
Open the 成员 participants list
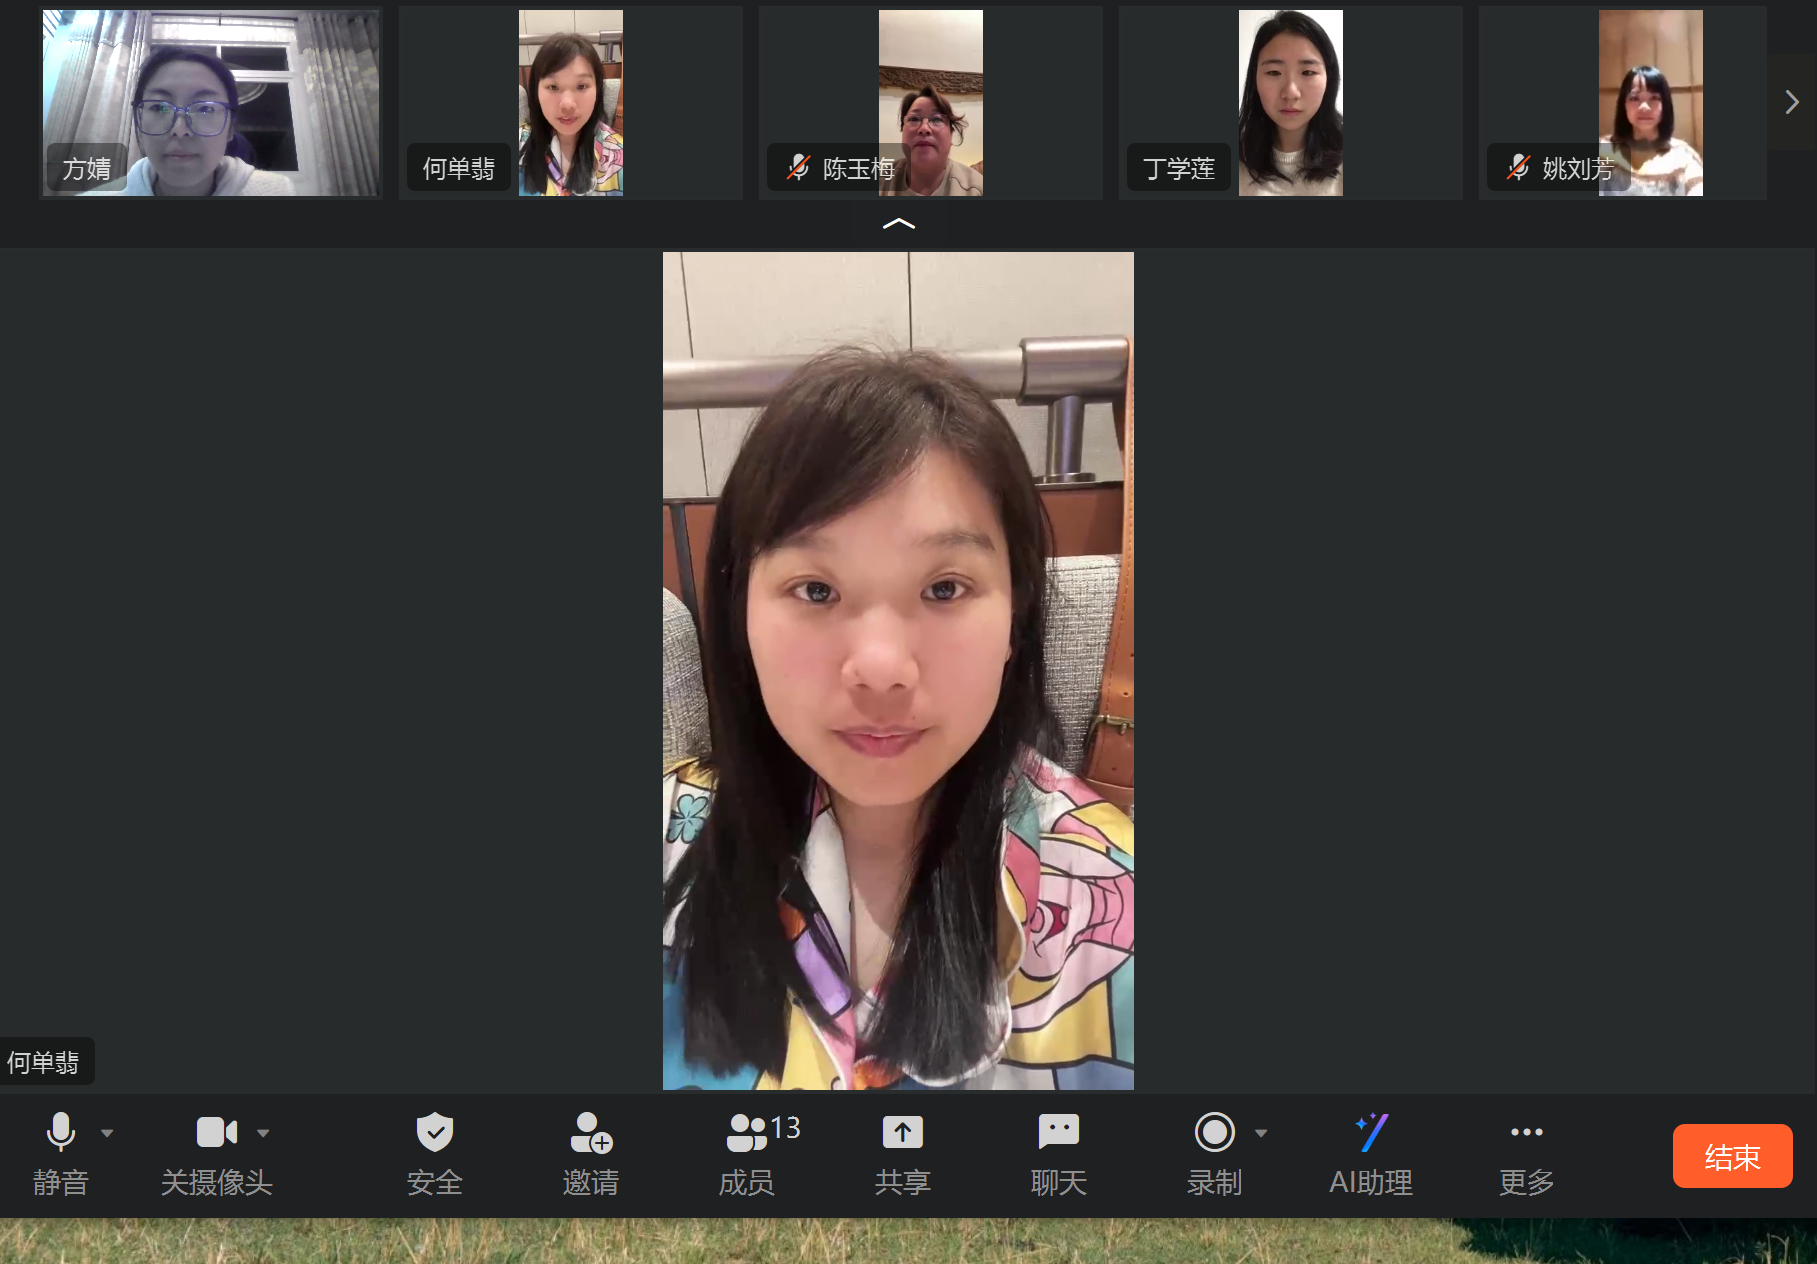(747, 1132)
